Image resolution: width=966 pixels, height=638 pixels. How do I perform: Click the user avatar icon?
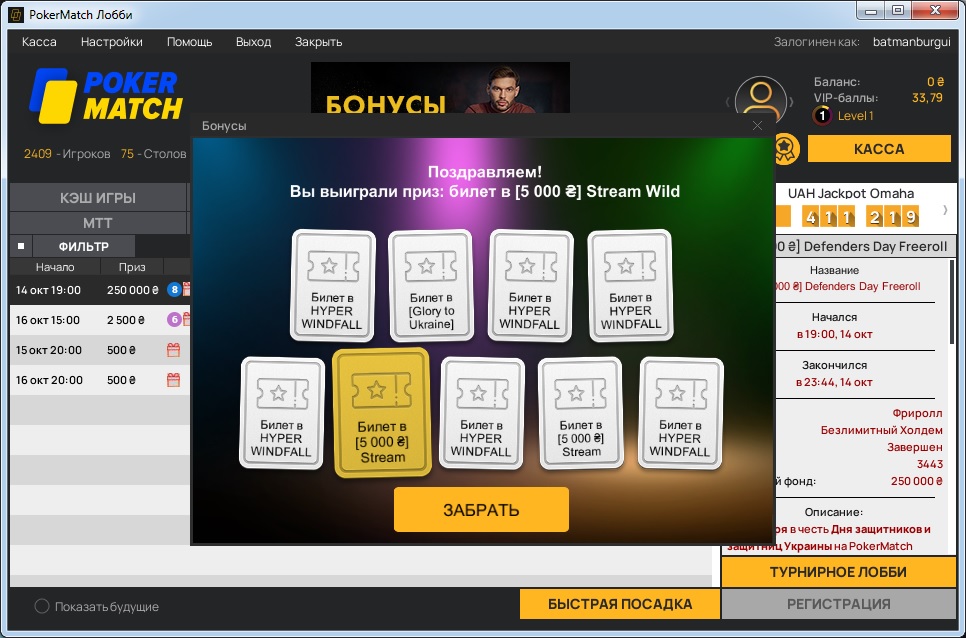pyautogui.click(x=761, y=100)
